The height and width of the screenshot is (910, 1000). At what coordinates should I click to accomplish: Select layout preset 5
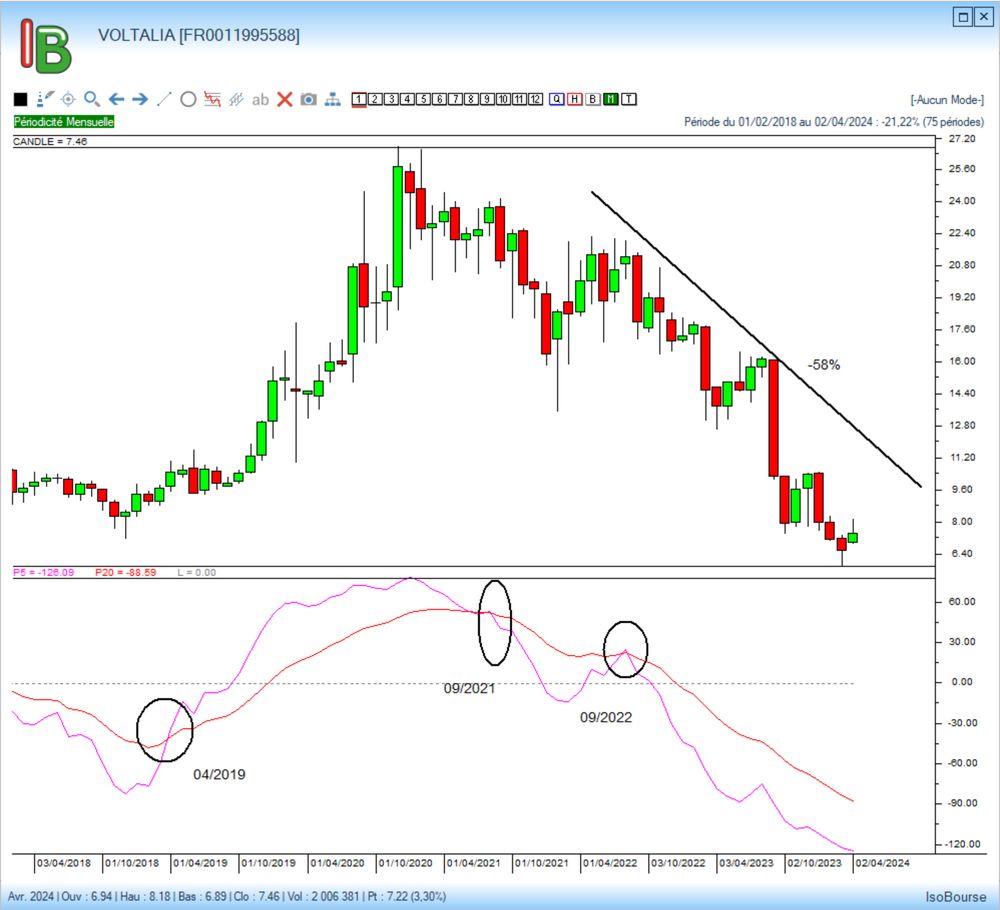click(x=423, y=99)
